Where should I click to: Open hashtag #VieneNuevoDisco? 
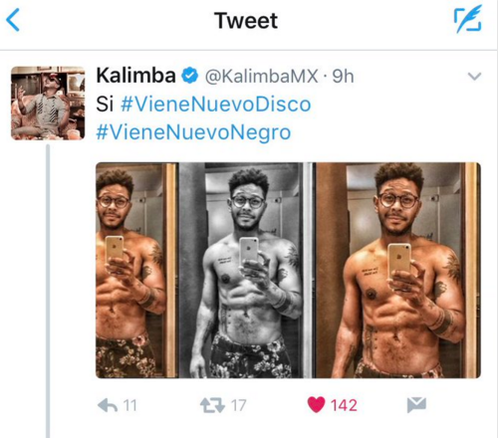(x=216, y=104)
